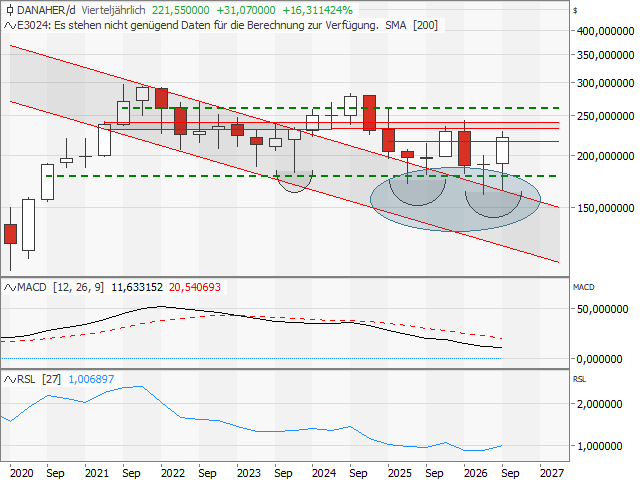Click the 2024 time axis label
640x480 pixels.
tap(324, 473)
